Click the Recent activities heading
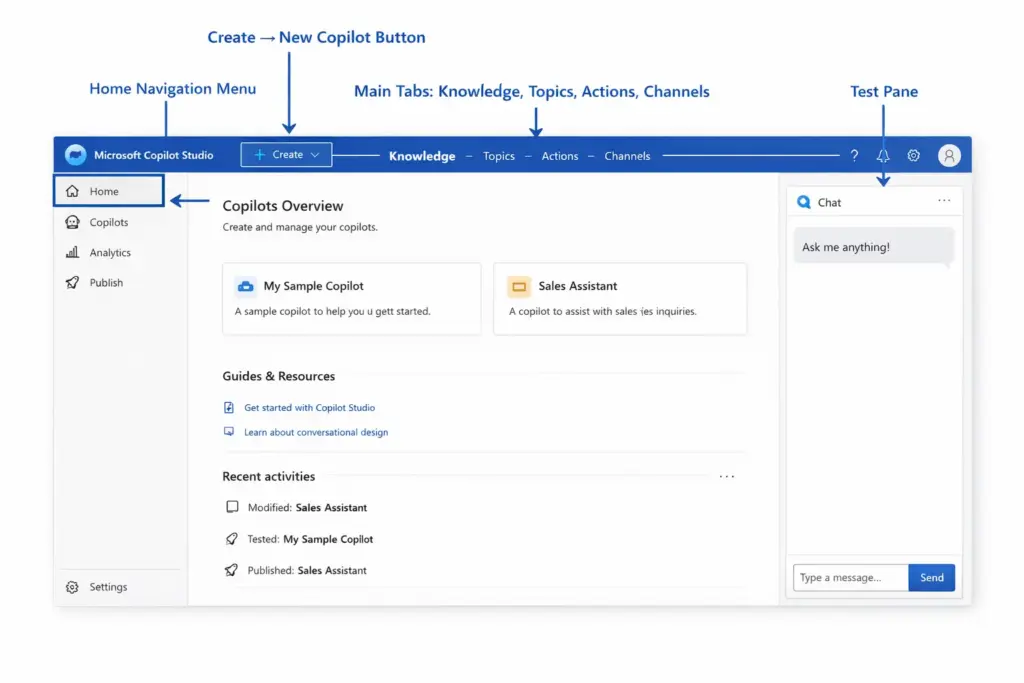Screen dimensions: 1024x683 coord(268,476)
